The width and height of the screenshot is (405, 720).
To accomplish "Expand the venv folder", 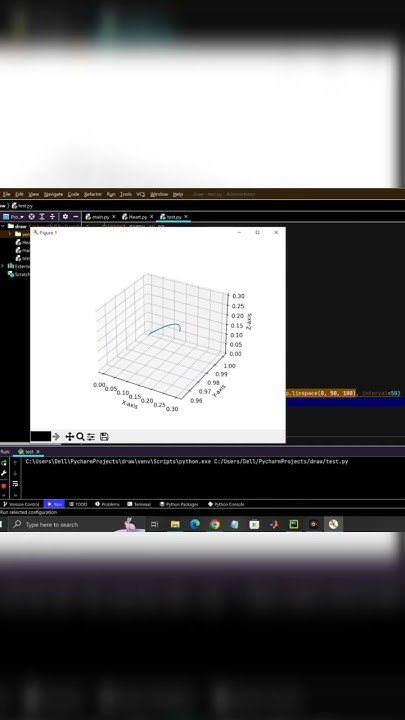I will click(x=10, y=234).
